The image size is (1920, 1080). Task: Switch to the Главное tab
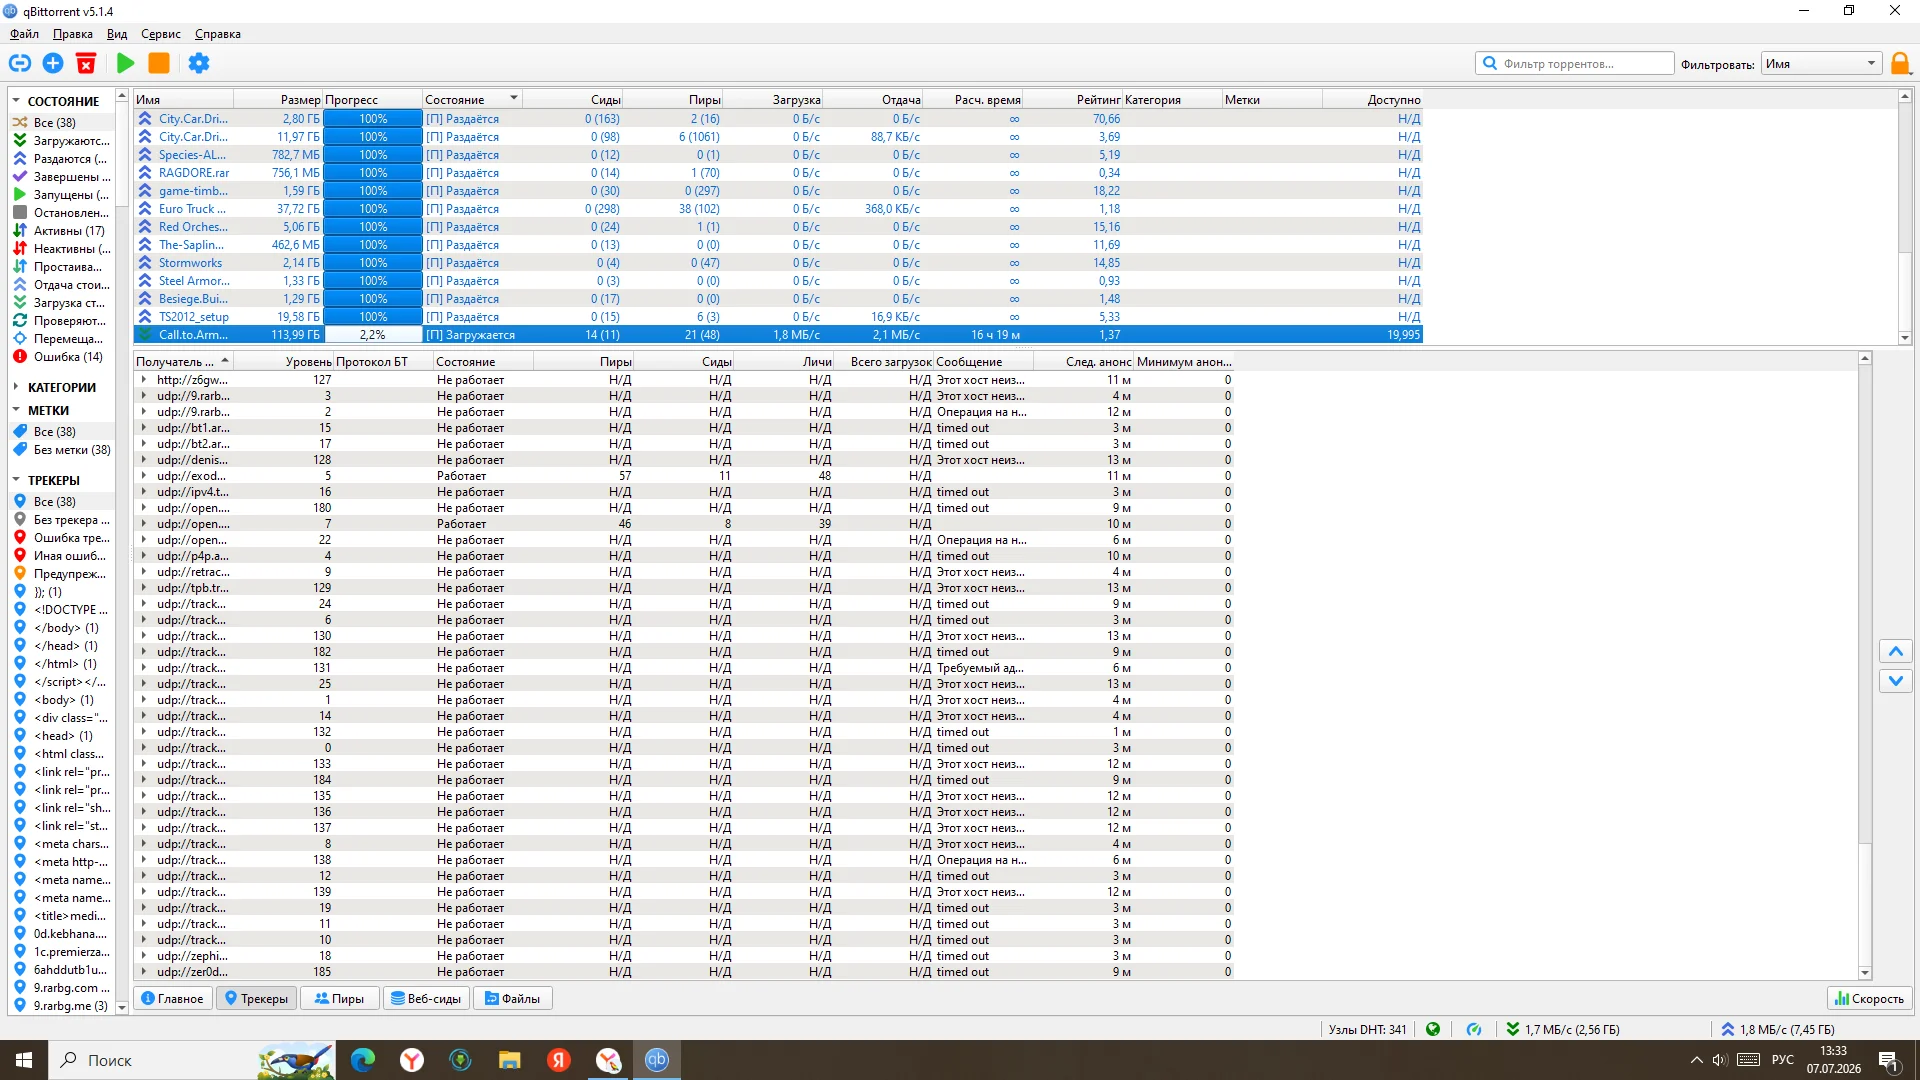tap(173, 998)
